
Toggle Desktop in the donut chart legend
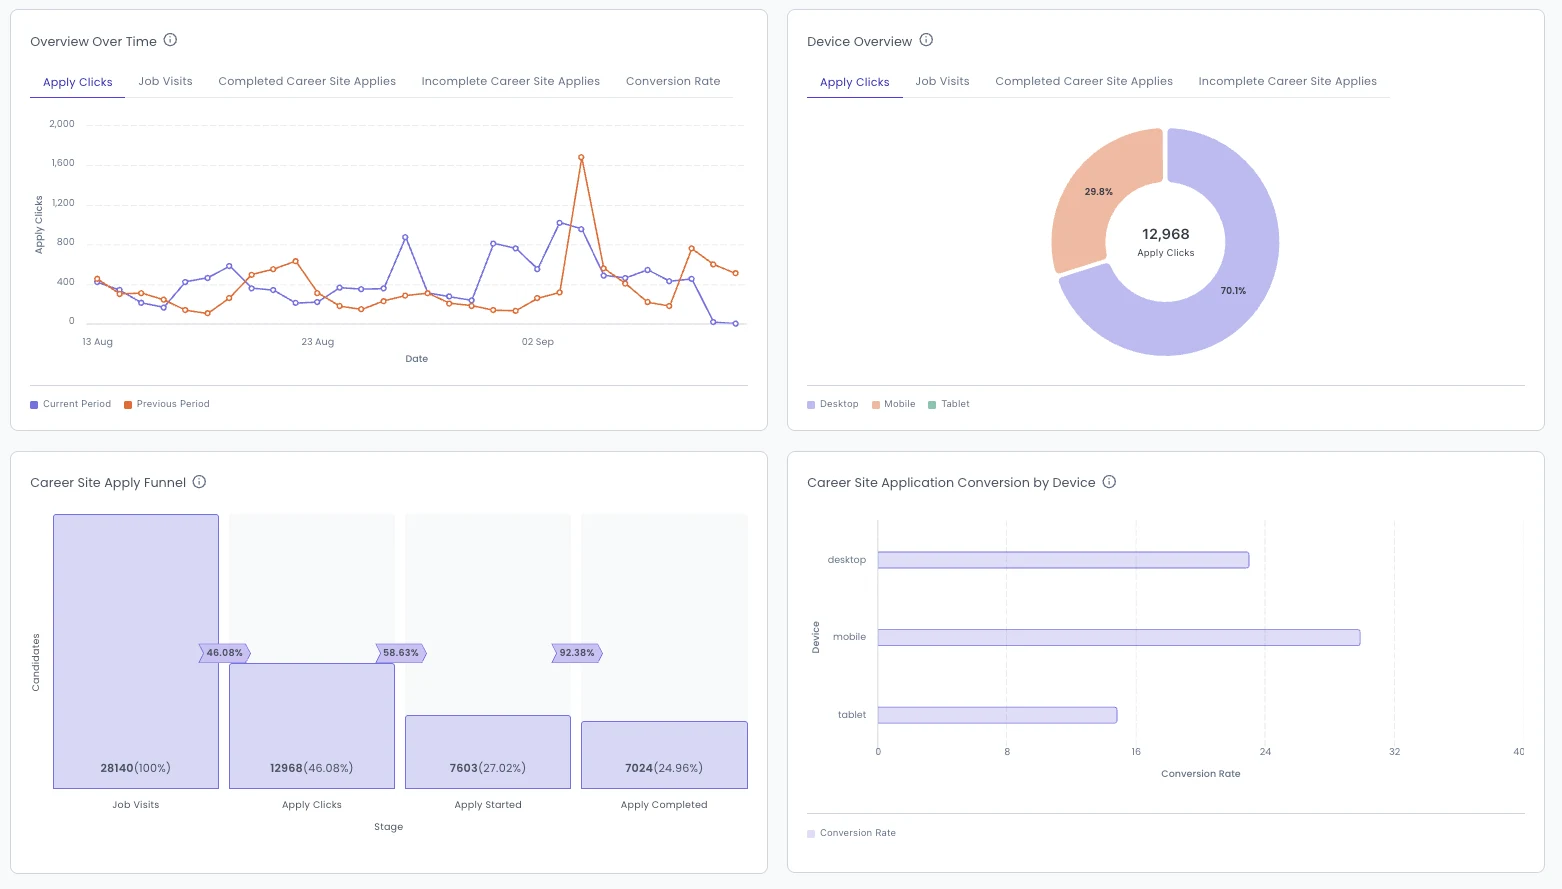point(833,404)
